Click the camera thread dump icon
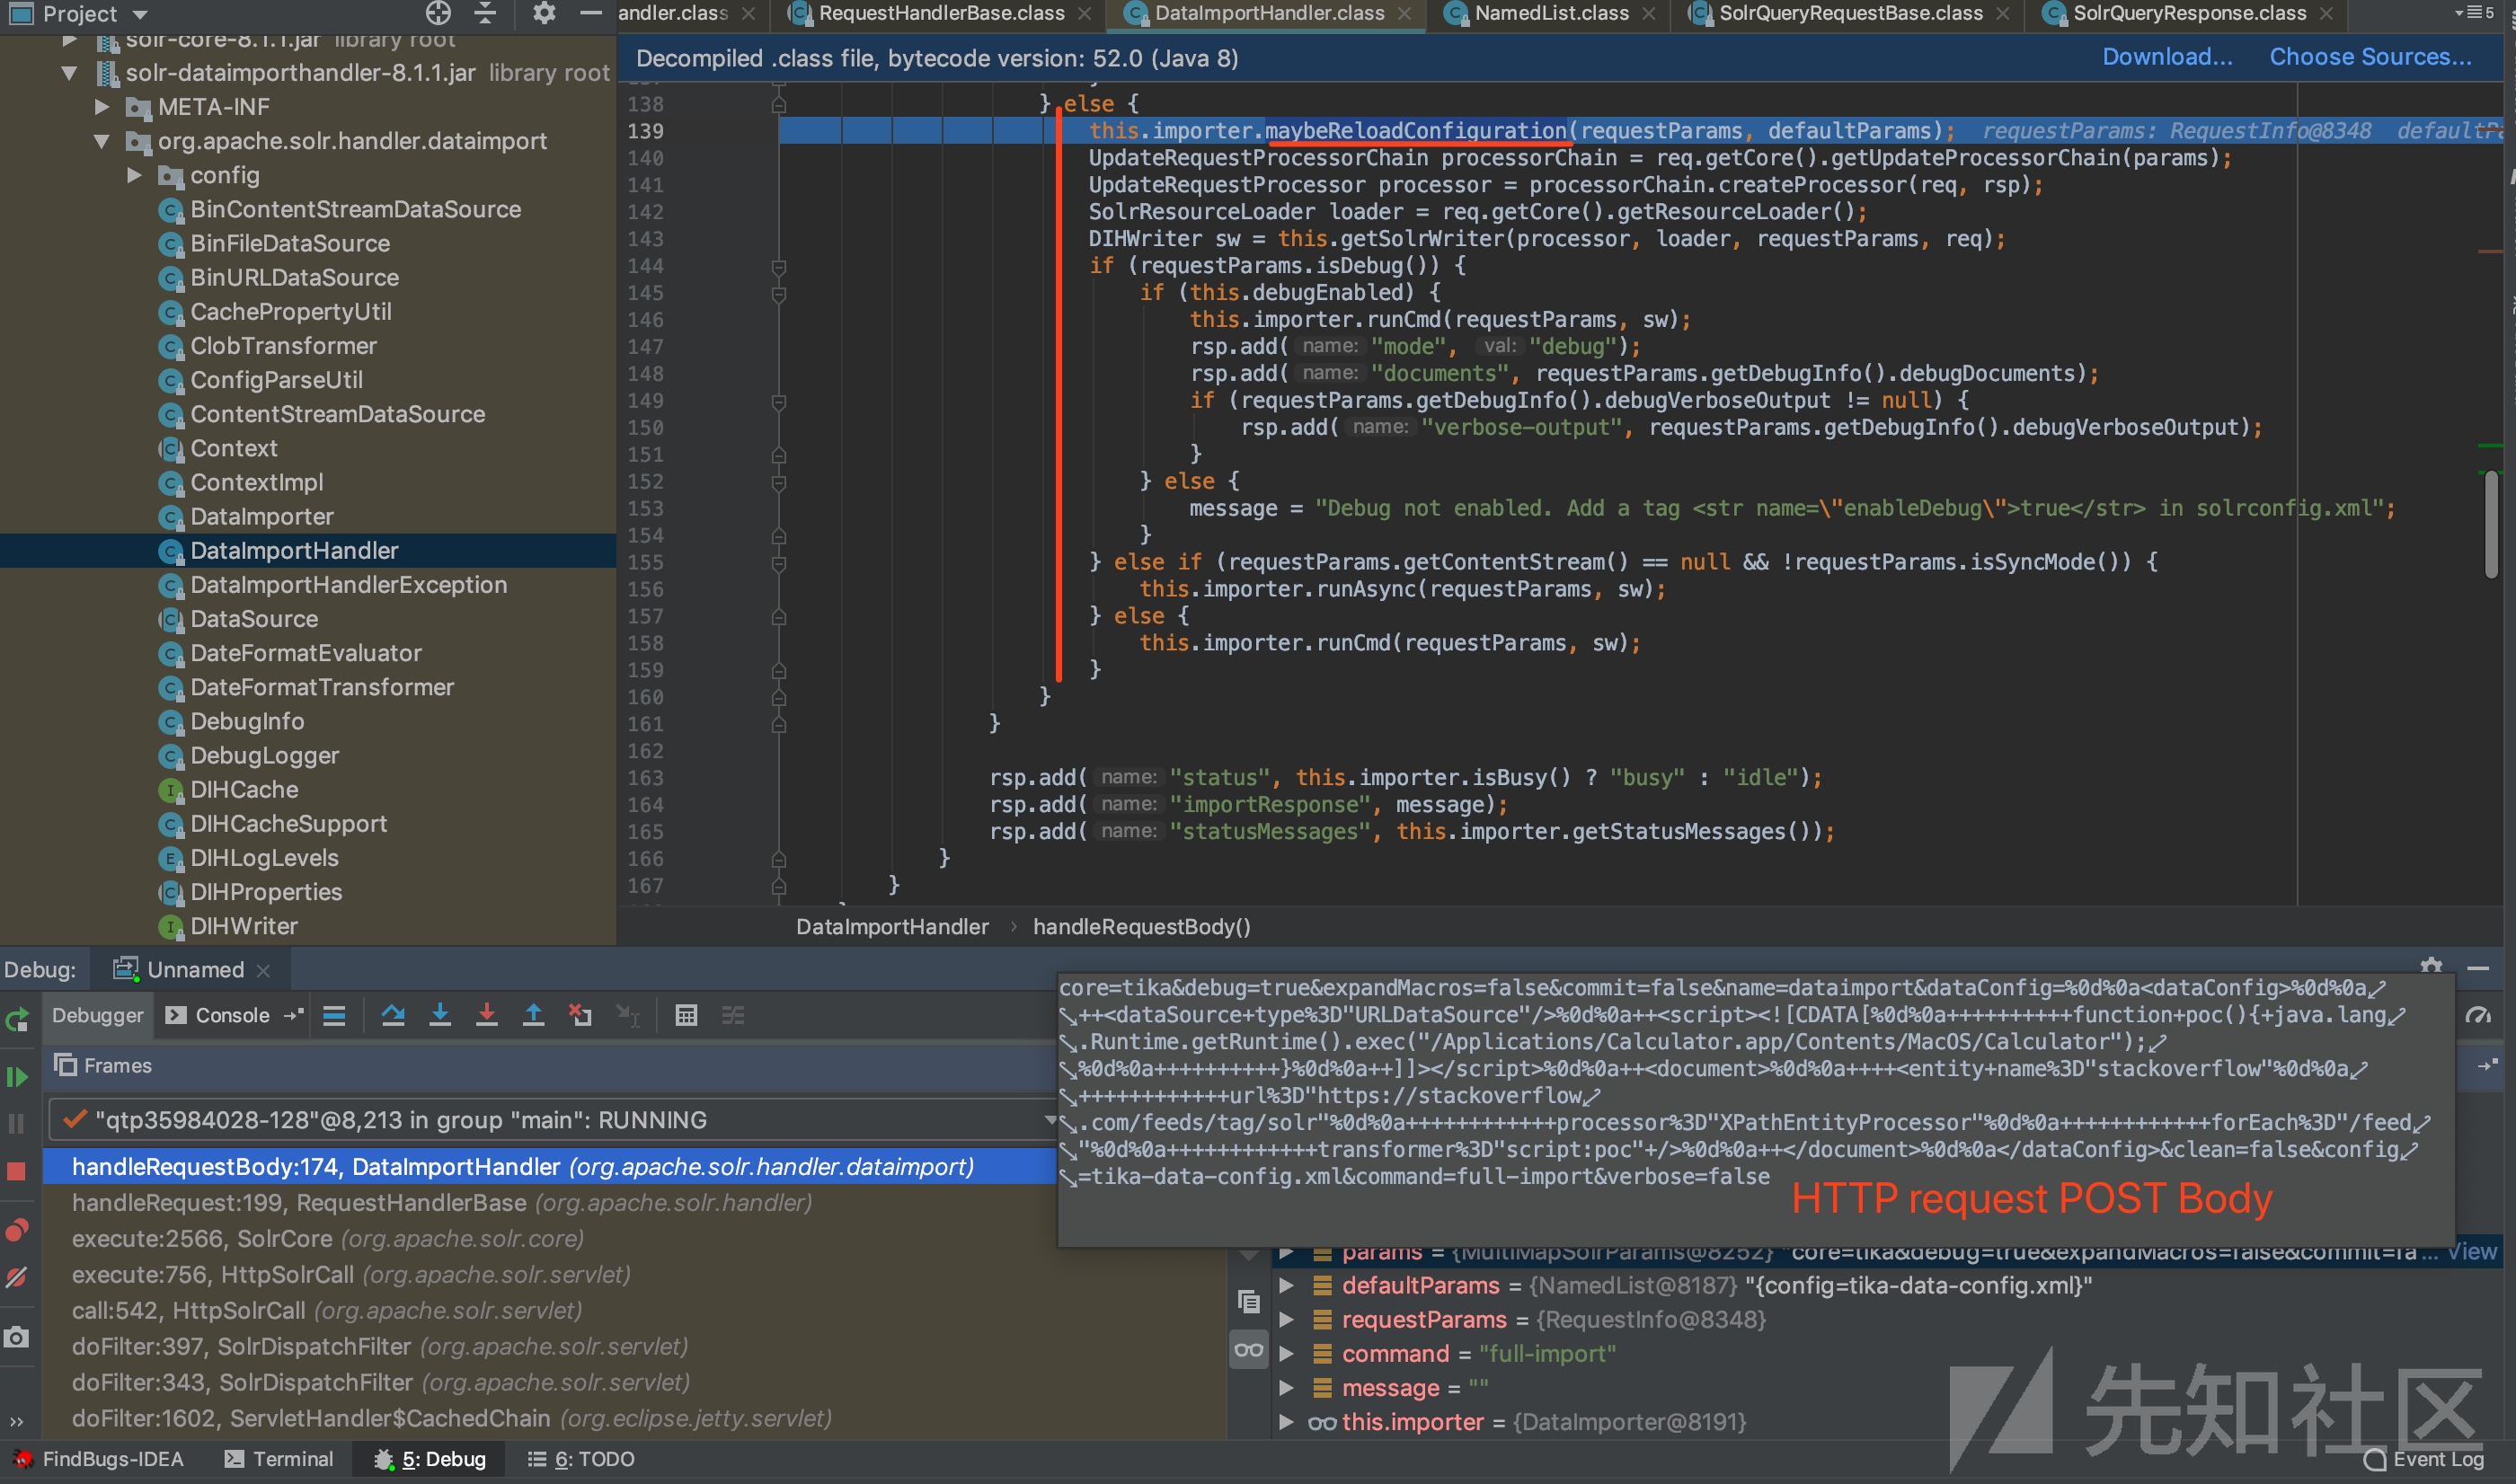2516x1484 pixels. (x=17, y=1337)
